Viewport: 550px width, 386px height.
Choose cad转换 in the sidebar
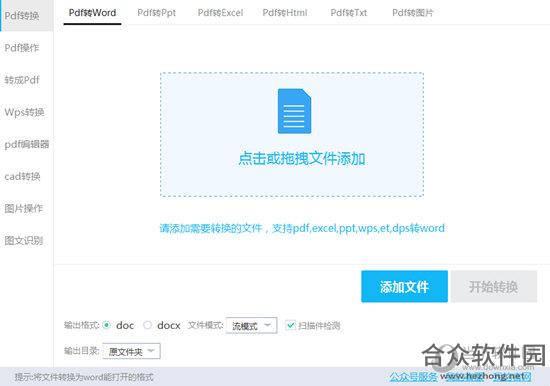[x=22, y=176]
